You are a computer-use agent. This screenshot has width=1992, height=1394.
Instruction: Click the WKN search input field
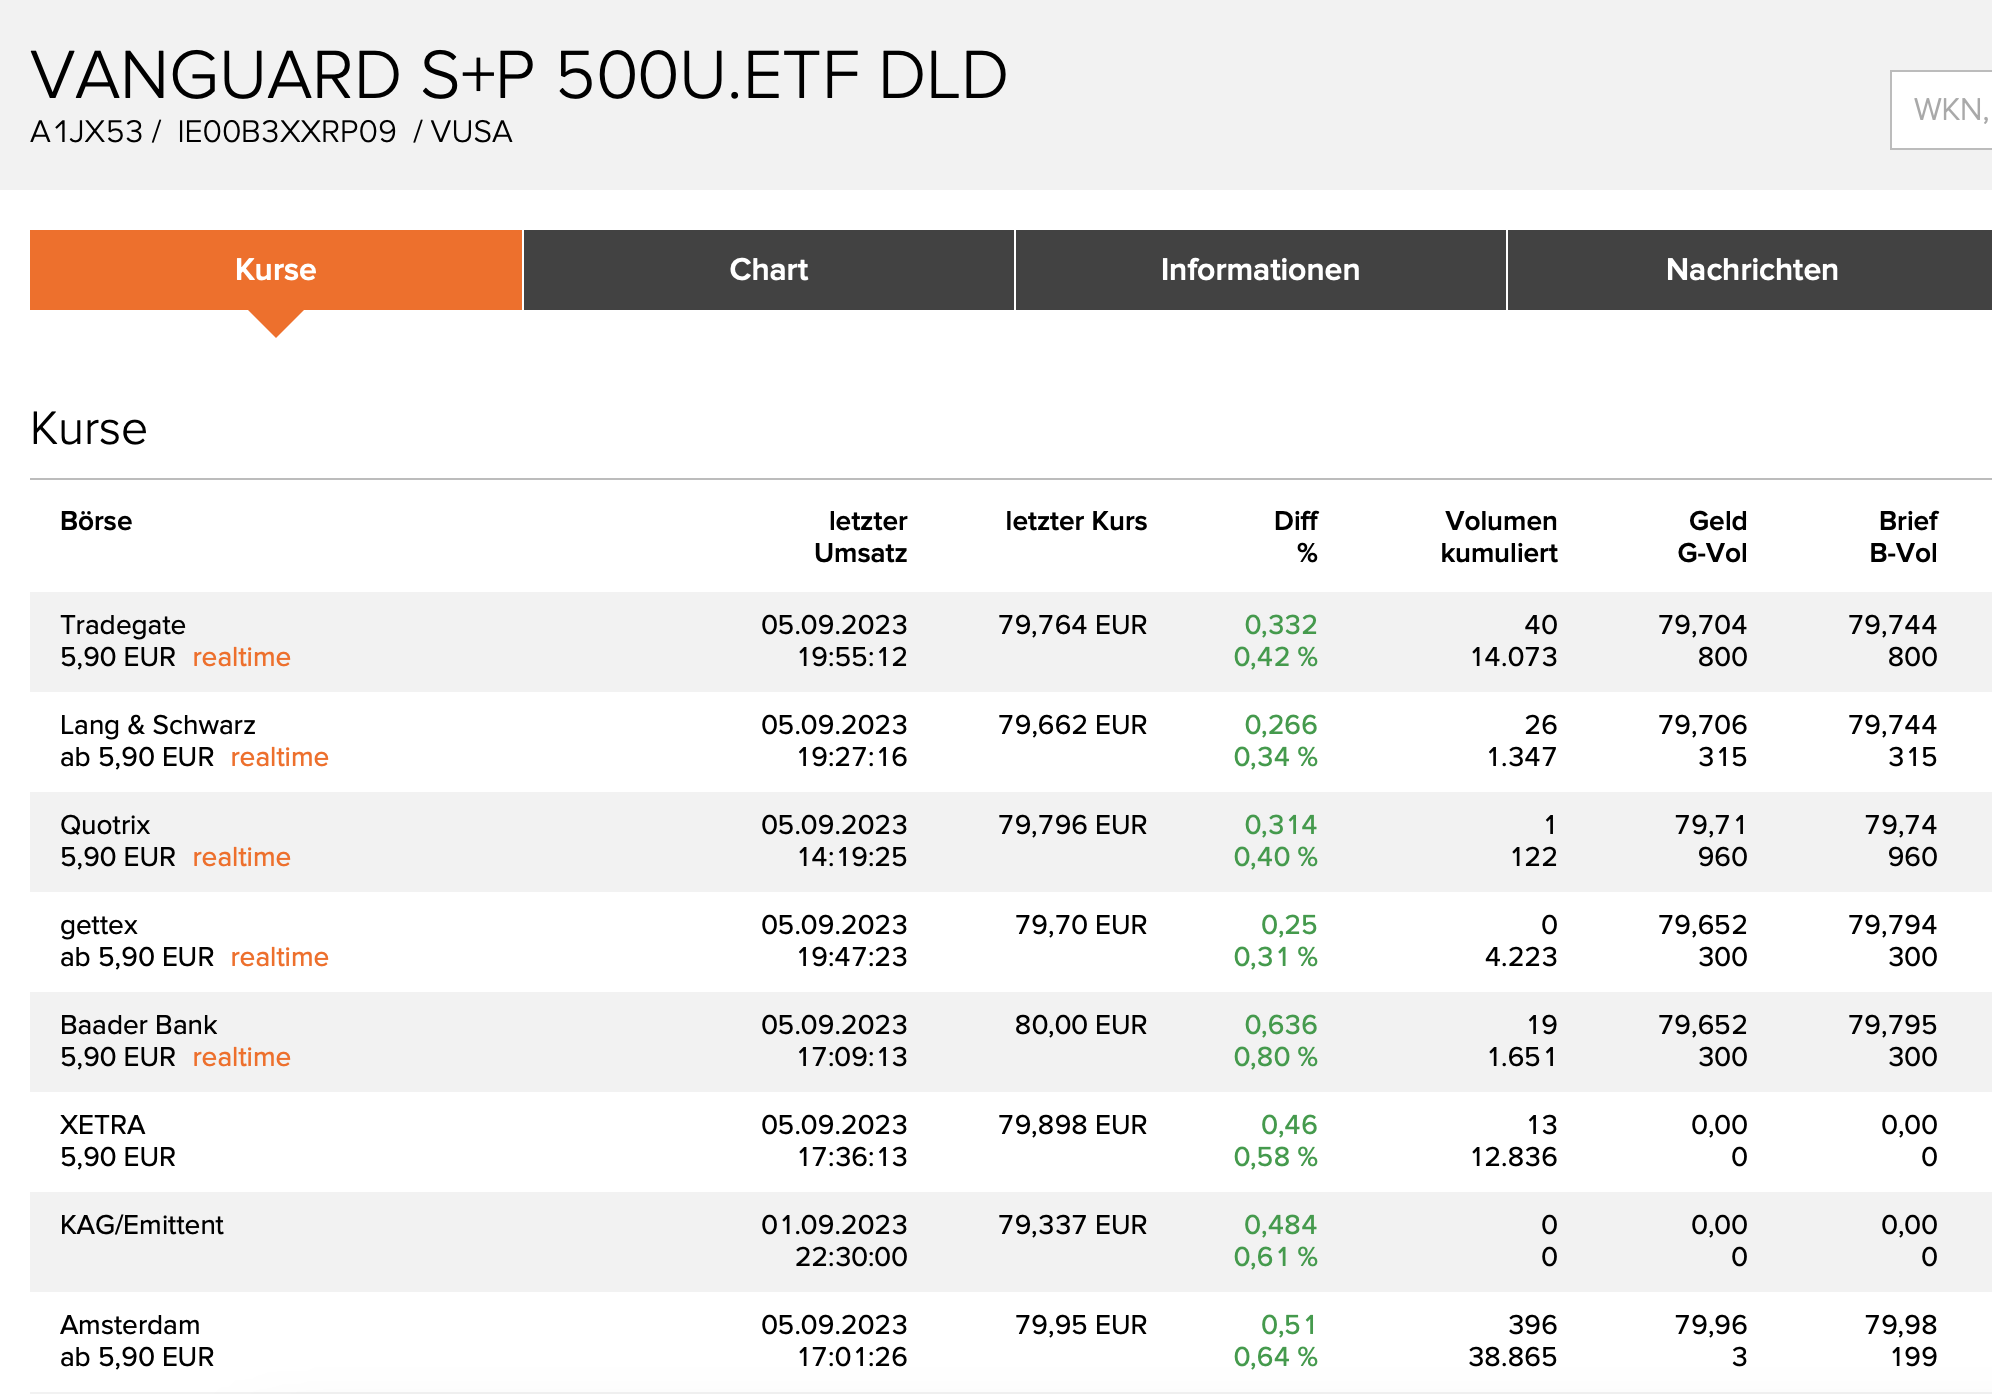click(x=1945, y=110)
